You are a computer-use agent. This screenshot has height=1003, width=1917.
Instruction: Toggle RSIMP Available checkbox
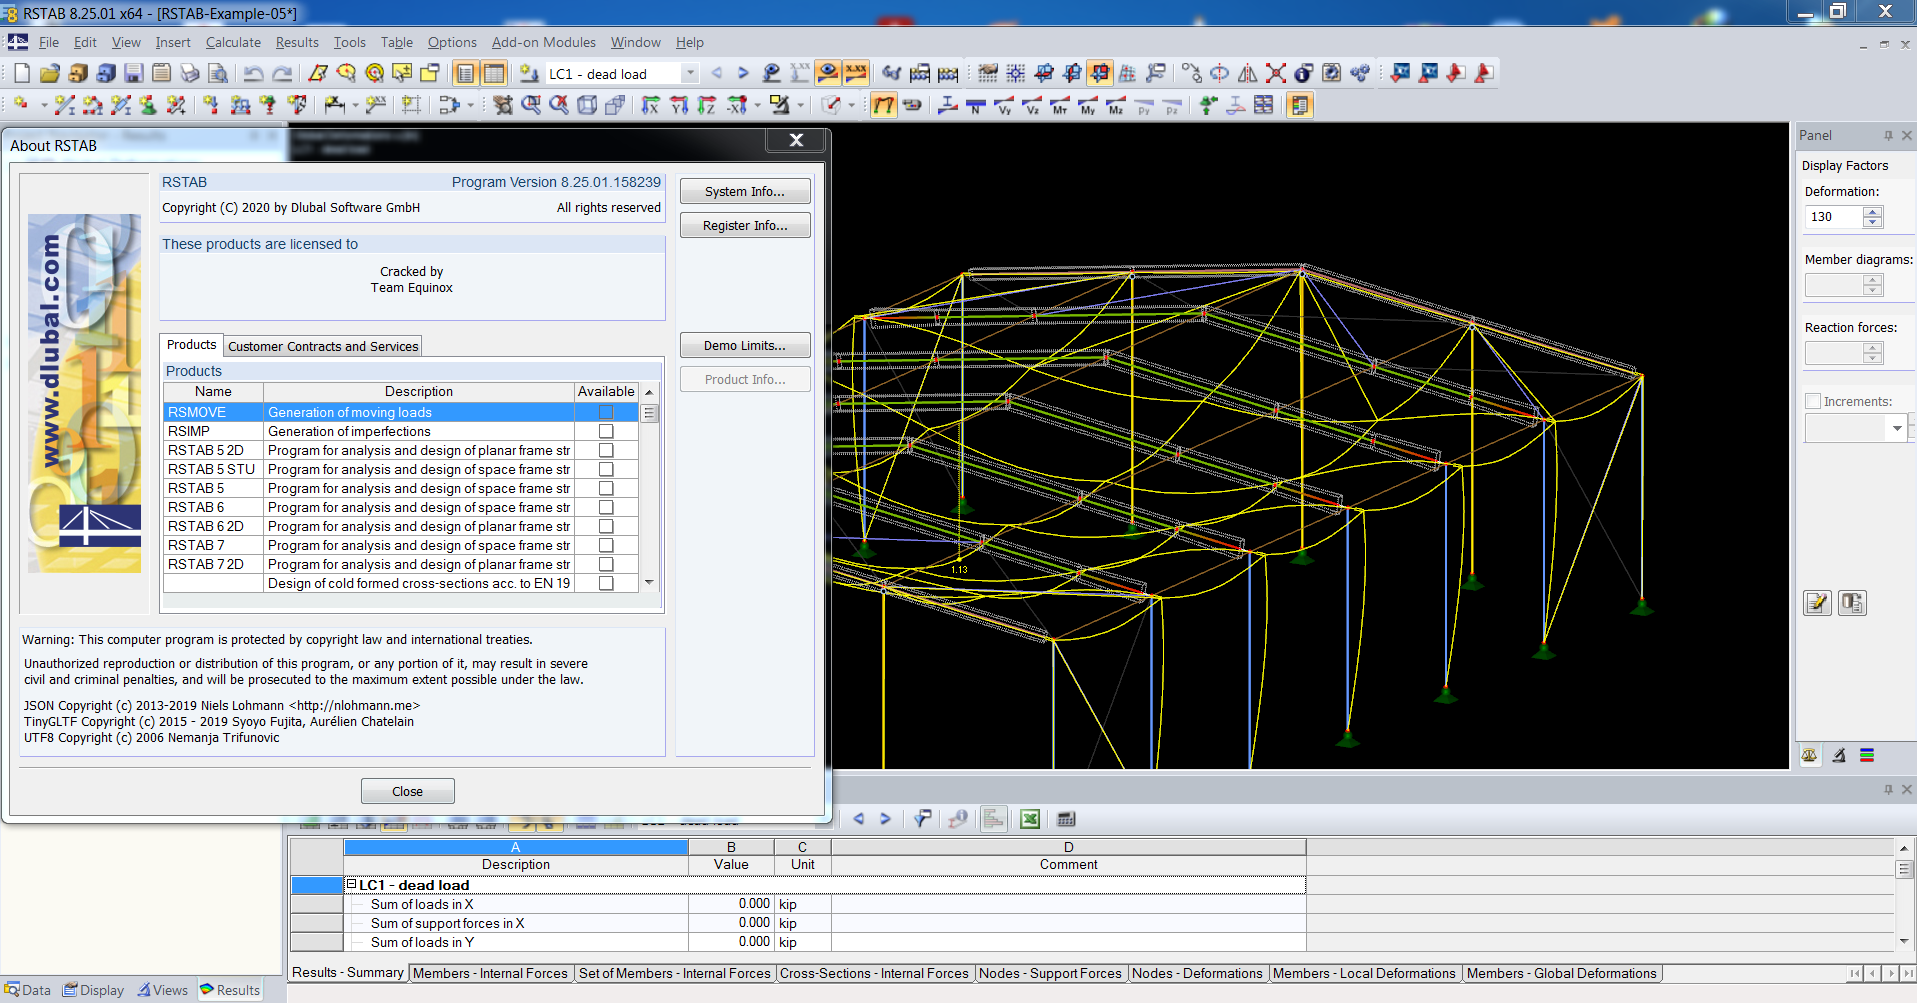point(606,431)
